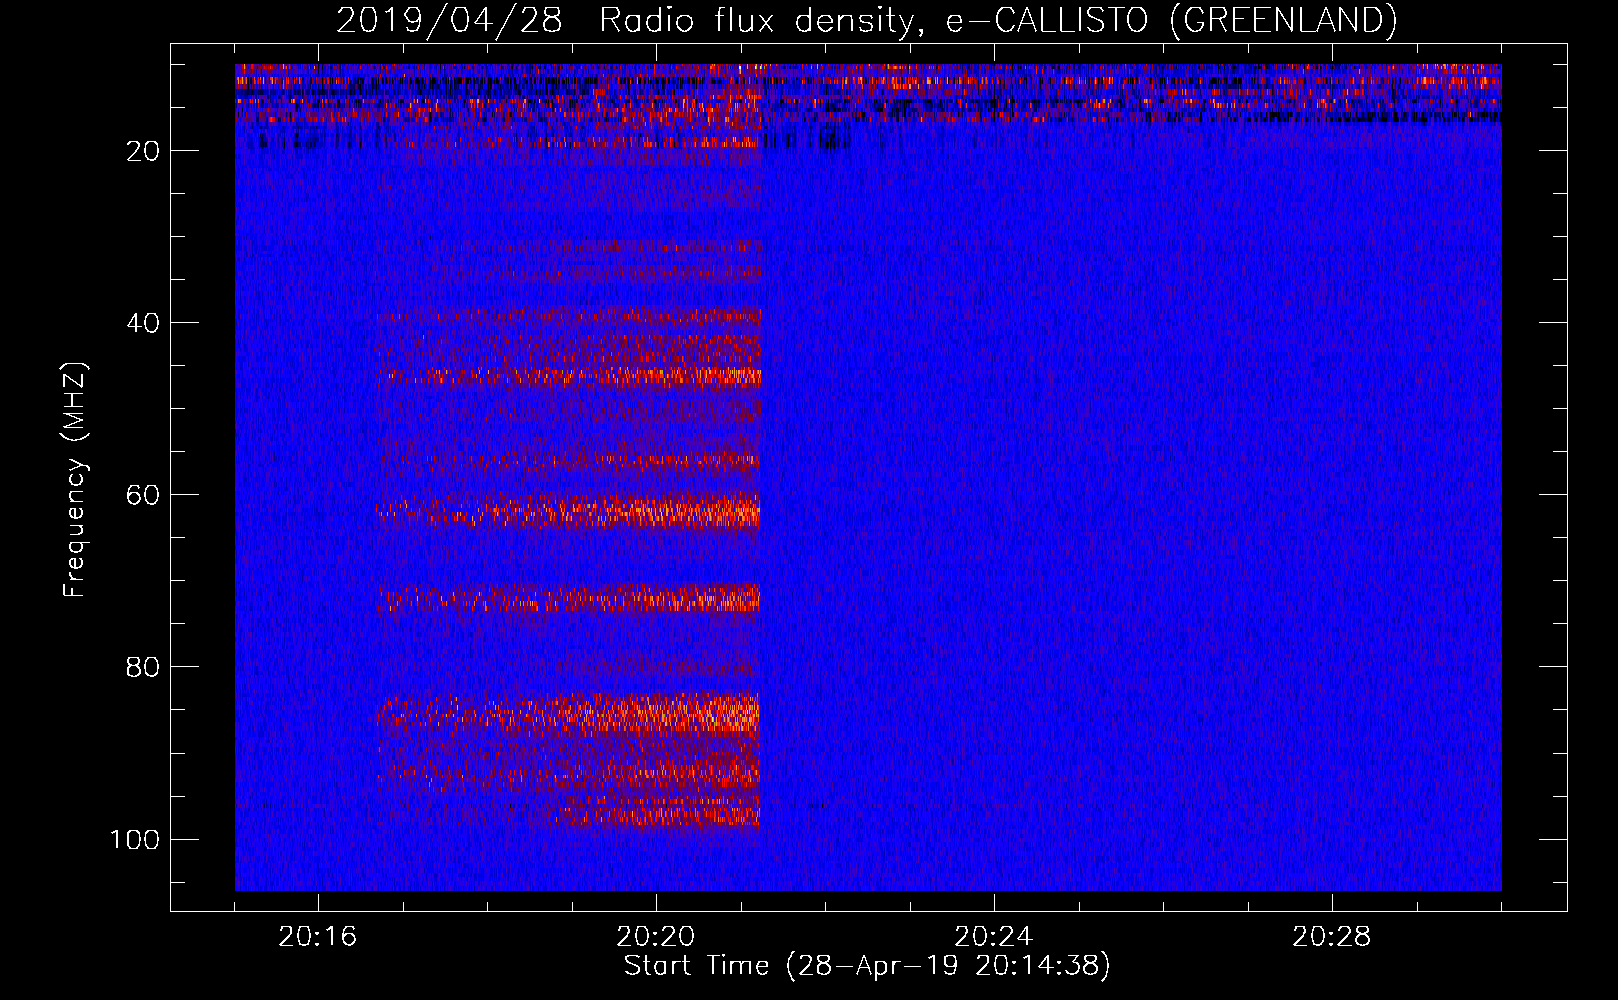Click the 60 MHz frequency tick label
The height and width of the screenshot is (1000, 1618).
[x=143, y=495]
